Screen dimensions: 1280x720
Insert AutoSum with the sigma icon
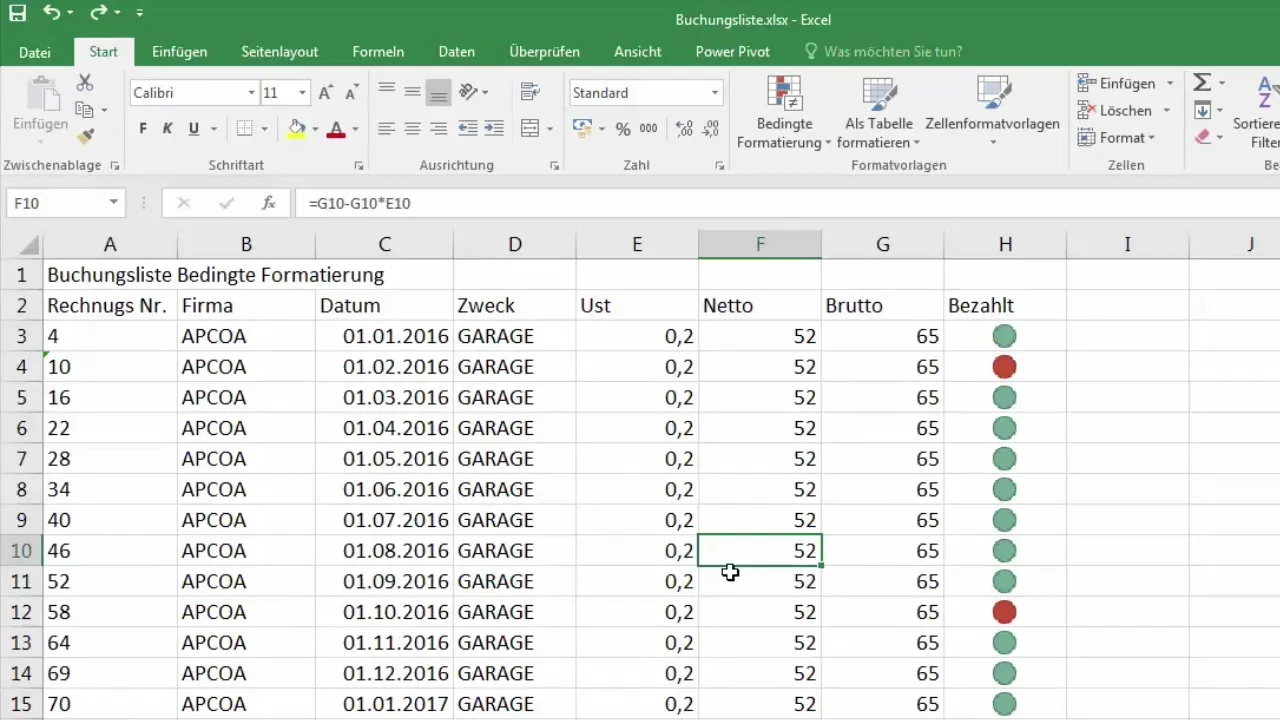1203,83
